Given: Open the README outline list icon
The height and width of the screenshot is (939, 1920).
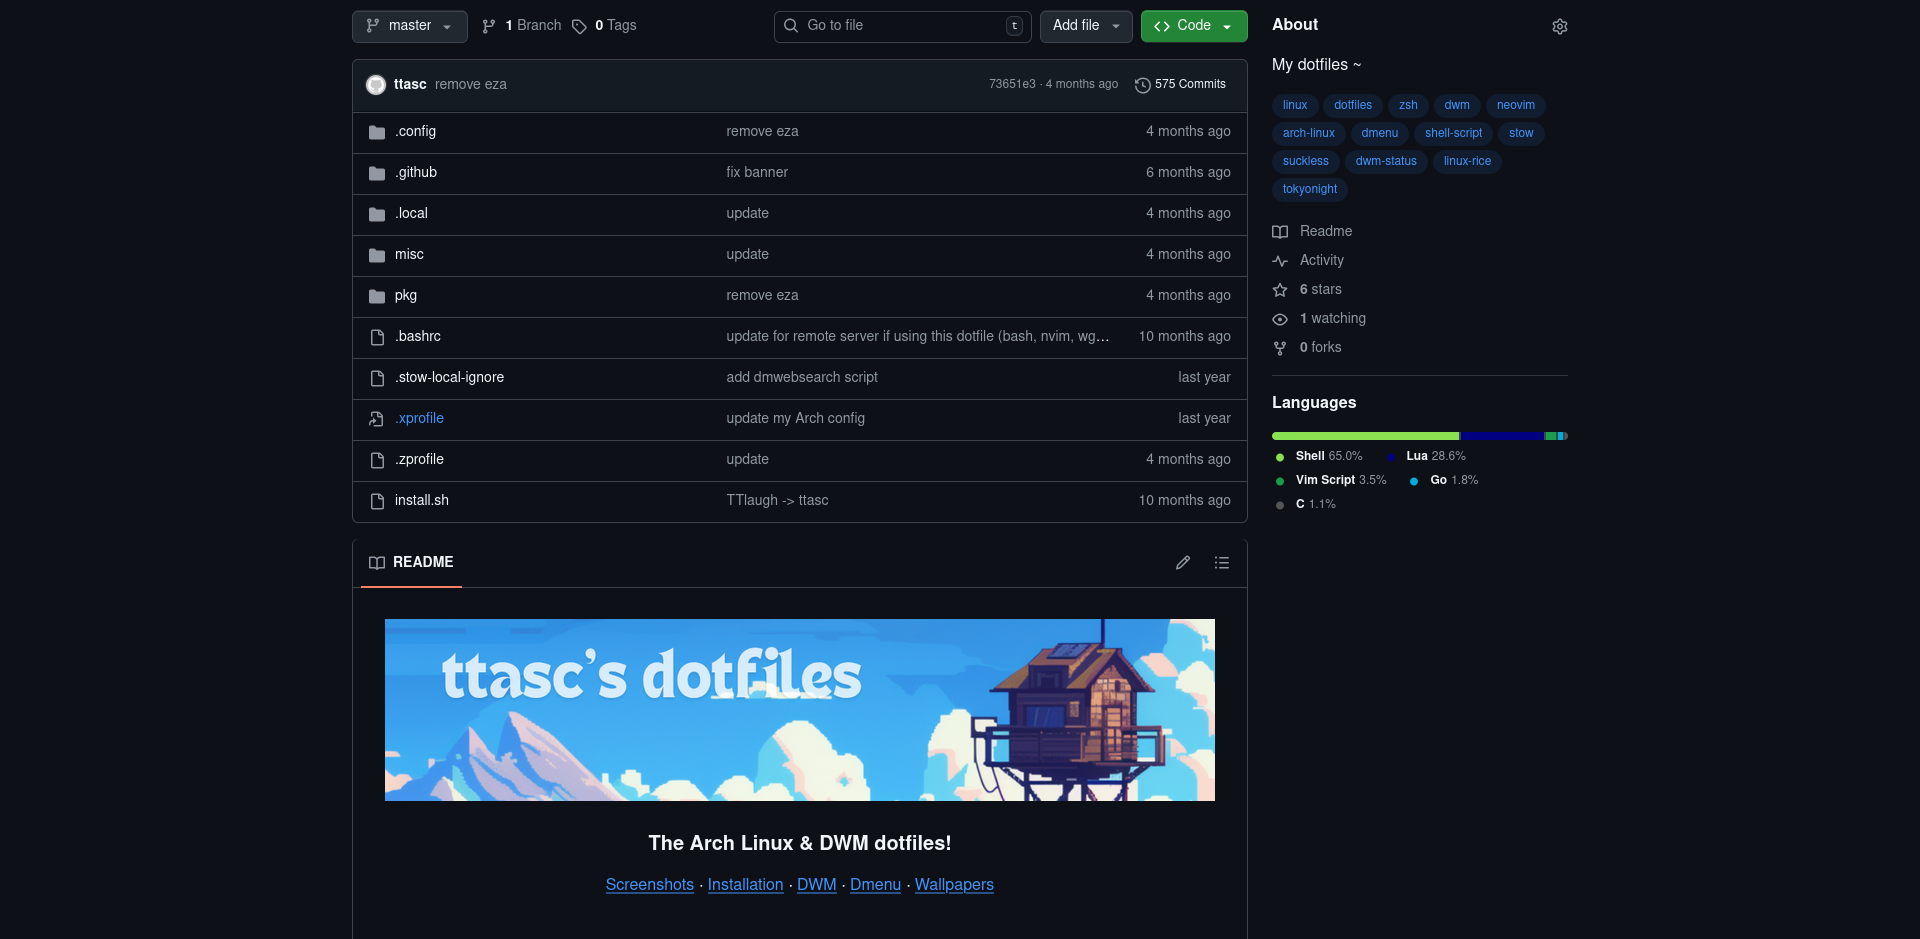Looking at the screenshot, I should coord(1221,563).
